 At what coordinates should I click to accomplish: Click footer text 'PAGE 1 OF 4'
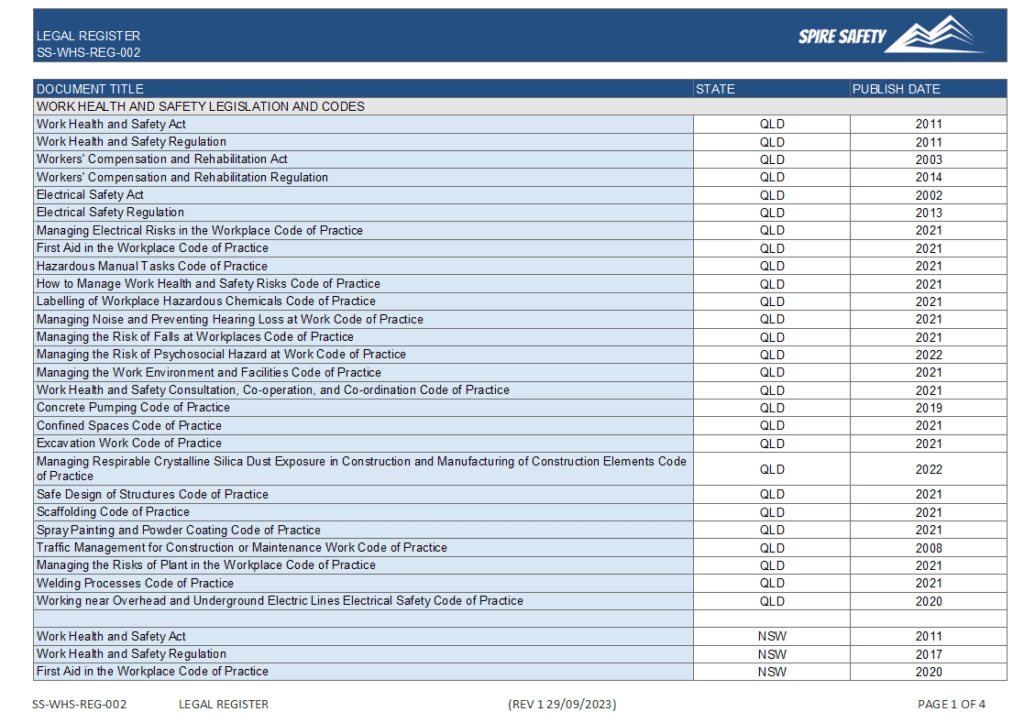click(952, 704)
